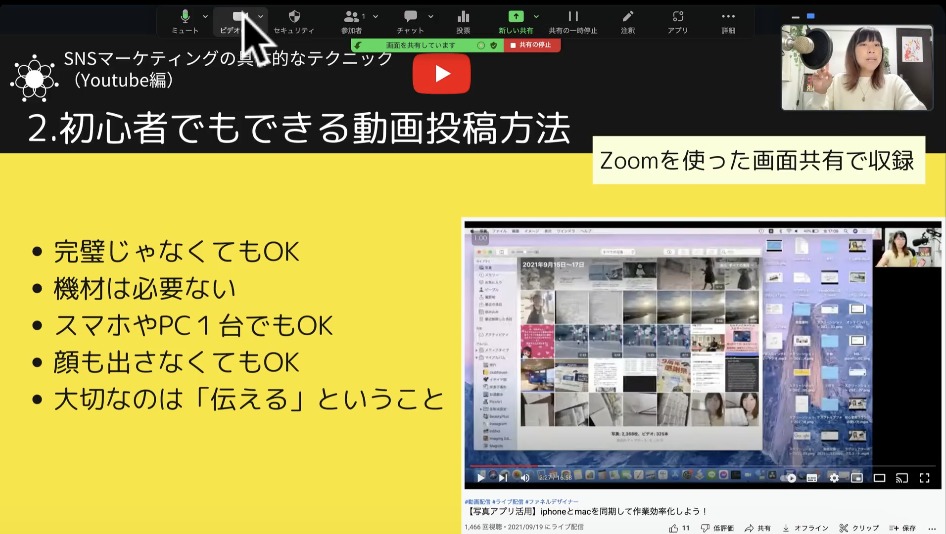Open the 参加者 participants panel
Viewport: 946px width, 534px height.
coord(352,21)
